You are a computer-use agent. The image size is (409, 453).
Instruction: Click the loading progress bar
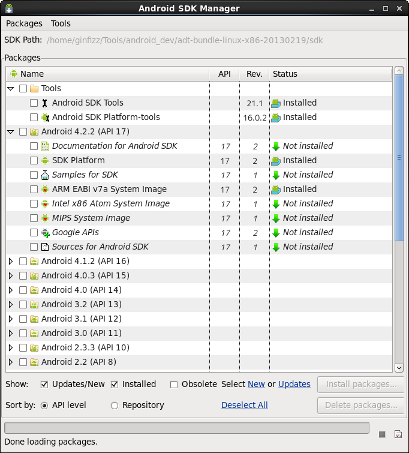point(187,428)
